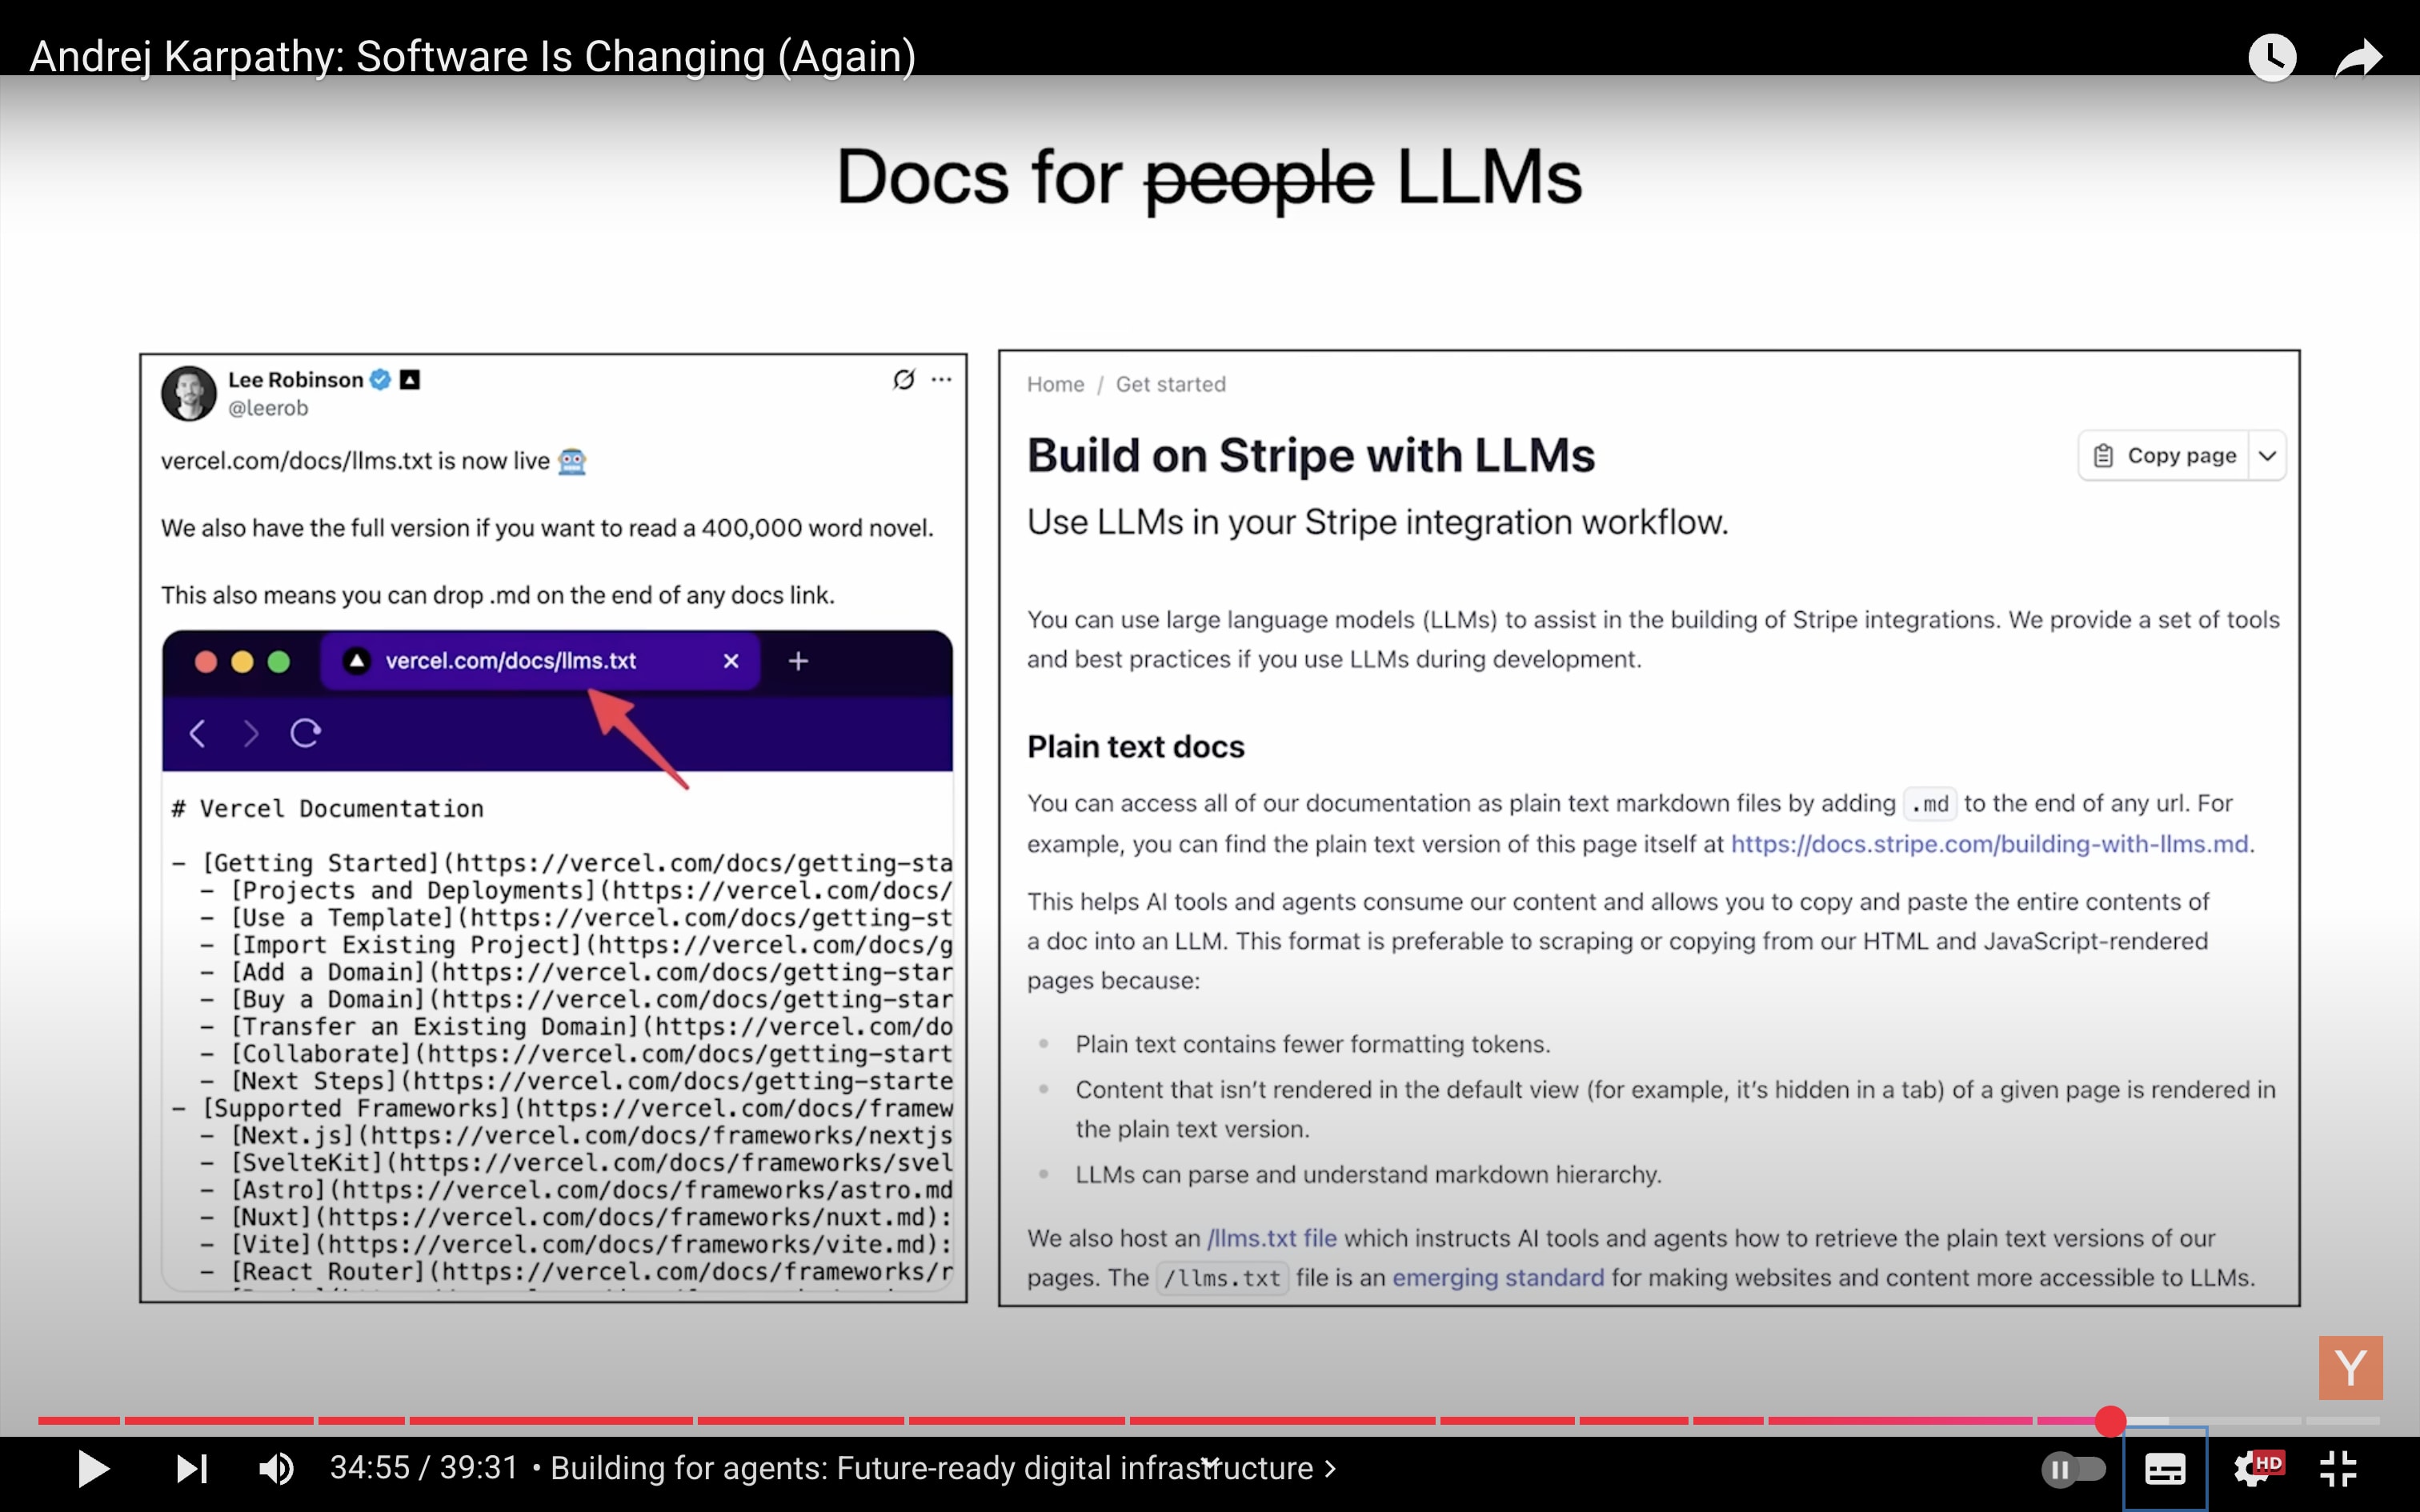Image resolution: width=2420 pixels, height=1512 pixels.
Task: Open the /llms.txt file link
Action: 1271,1238
